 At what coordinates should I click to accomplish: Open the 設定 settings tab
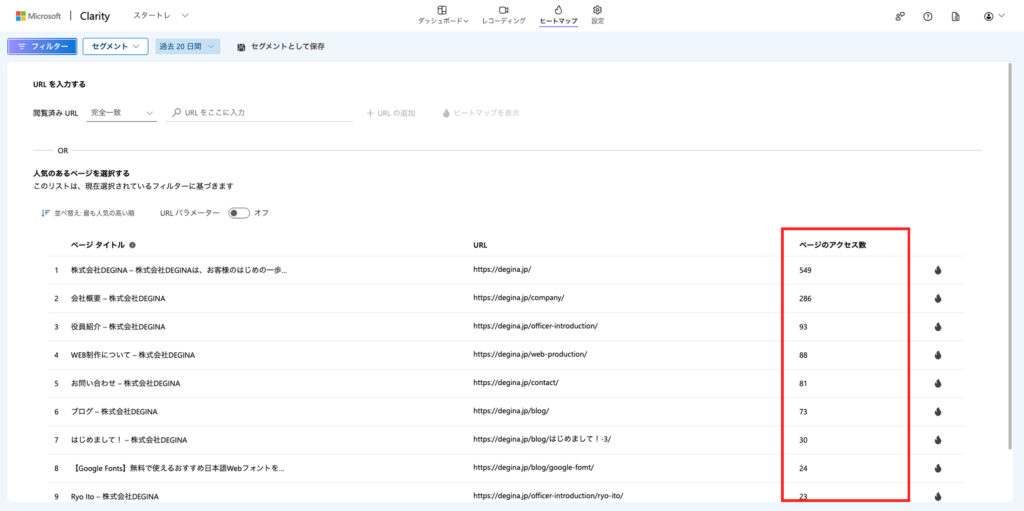point(597,14)
